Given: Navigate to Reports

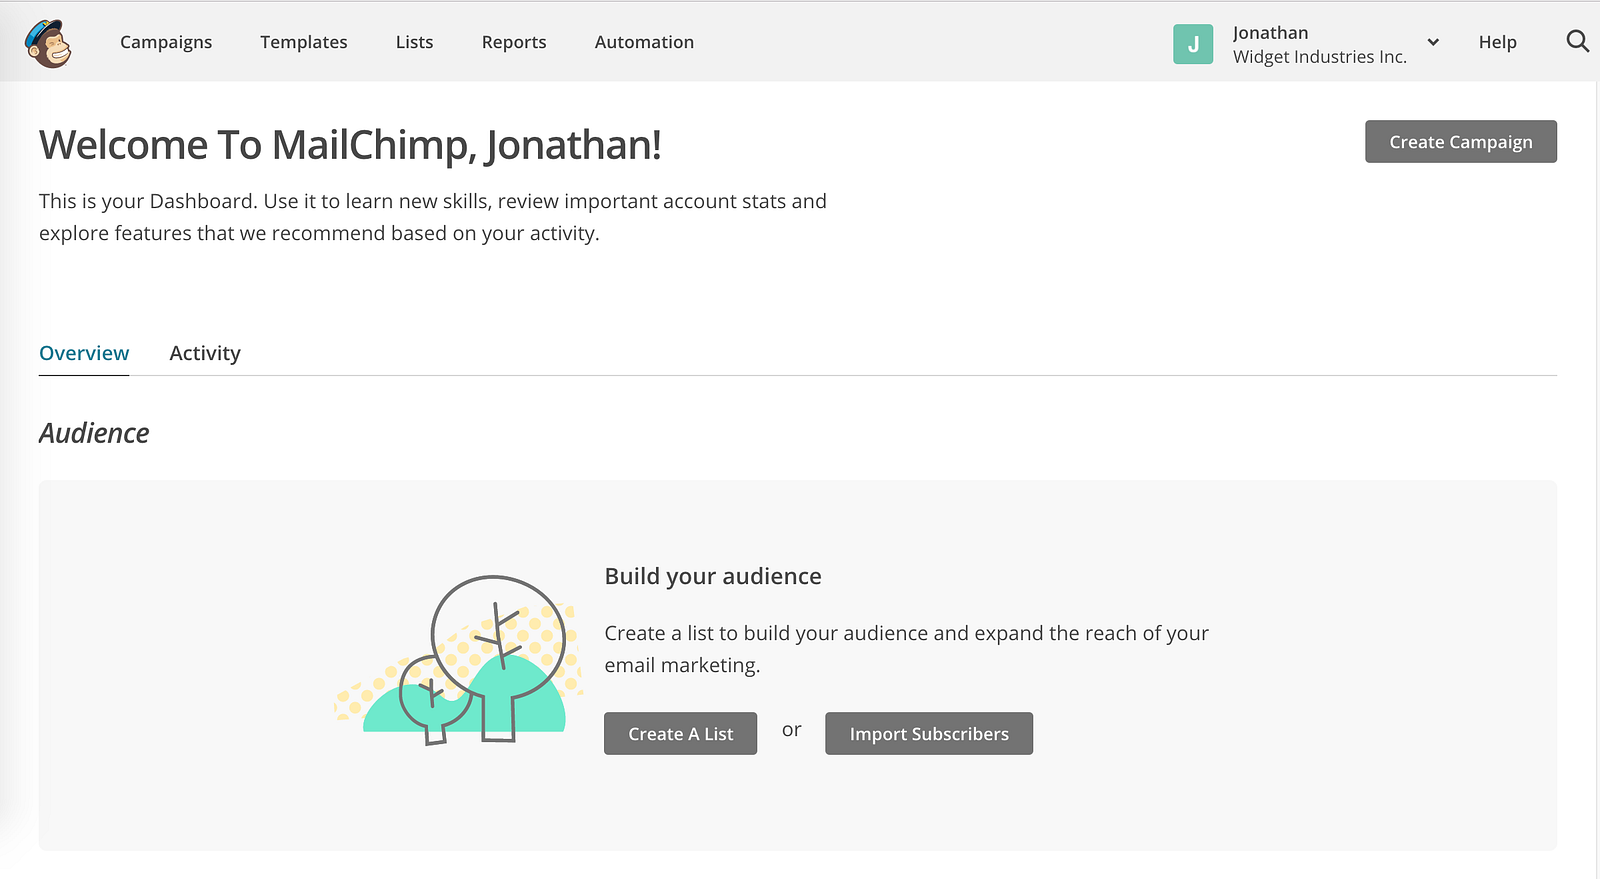Looking at the screenshot, I should tap(514, 42).
